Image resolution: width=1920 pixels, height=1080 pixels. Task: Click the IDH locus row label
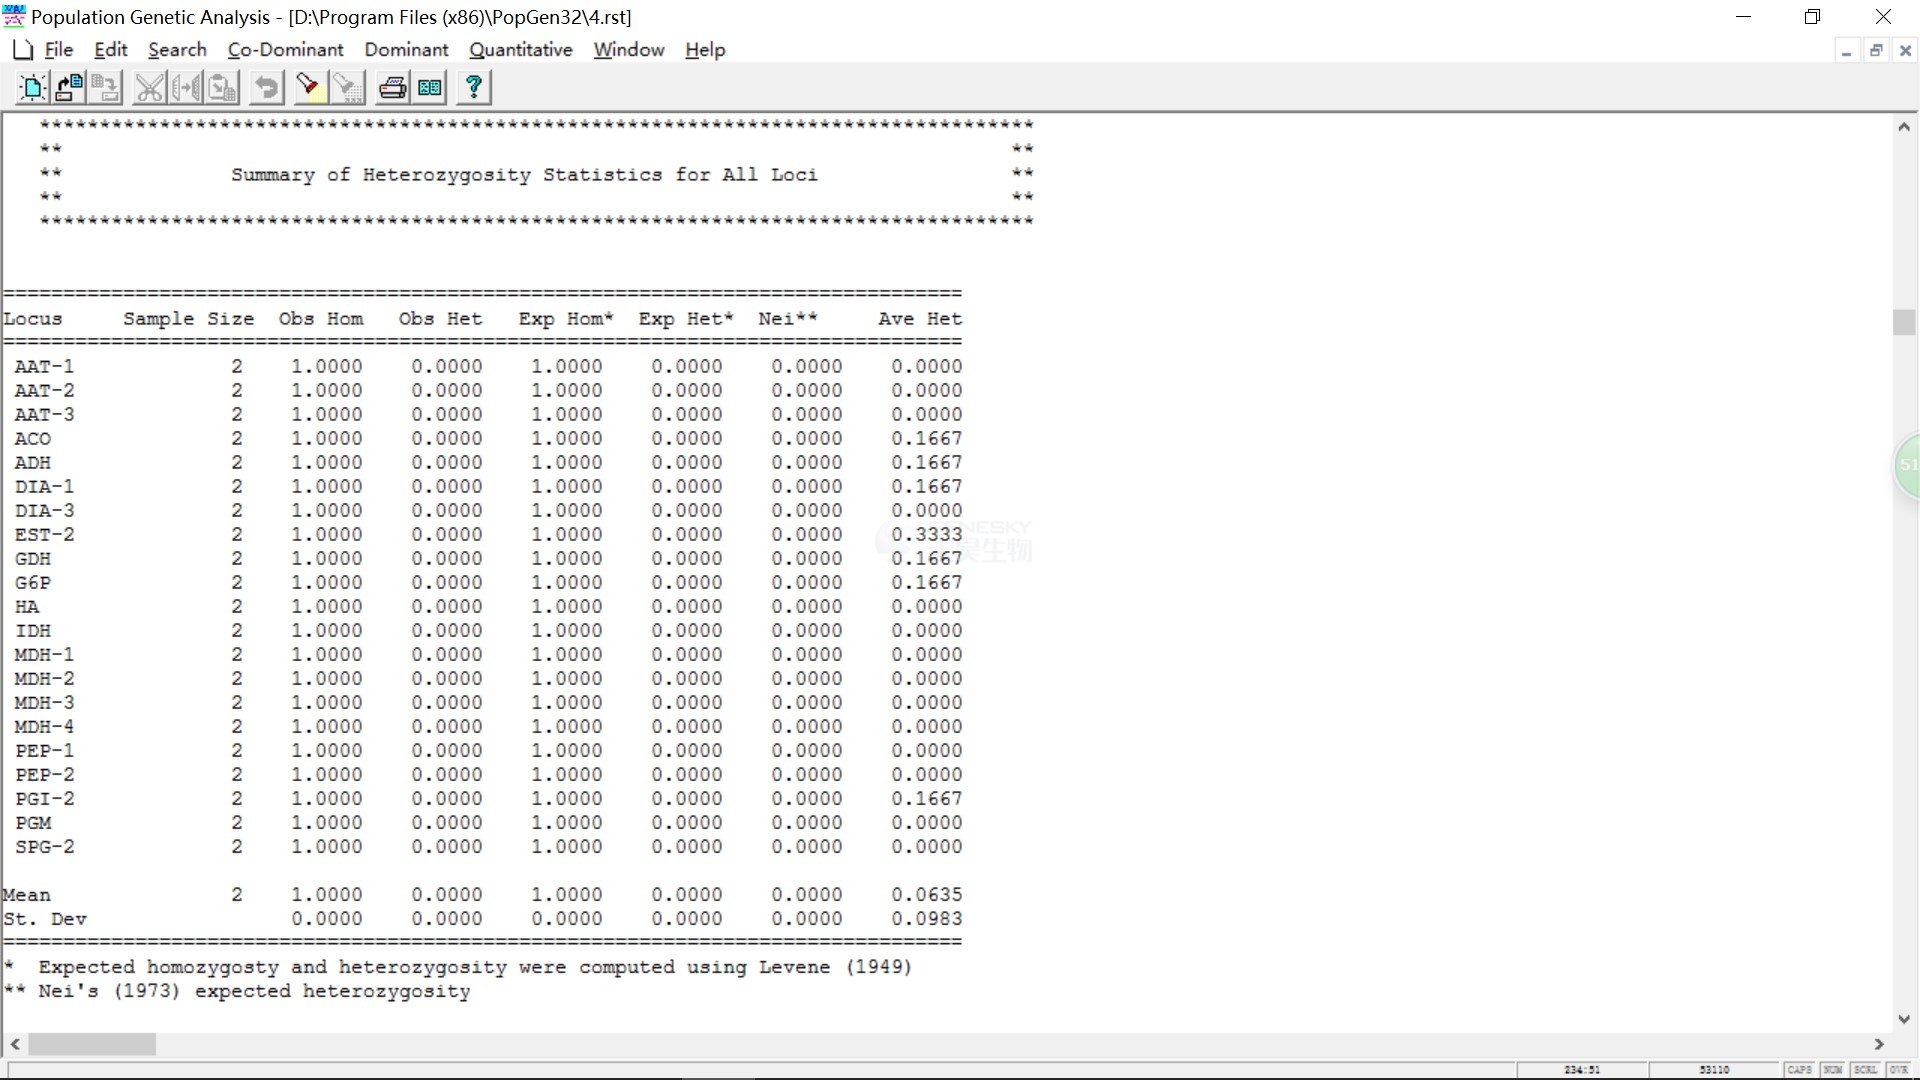(33, 631)
